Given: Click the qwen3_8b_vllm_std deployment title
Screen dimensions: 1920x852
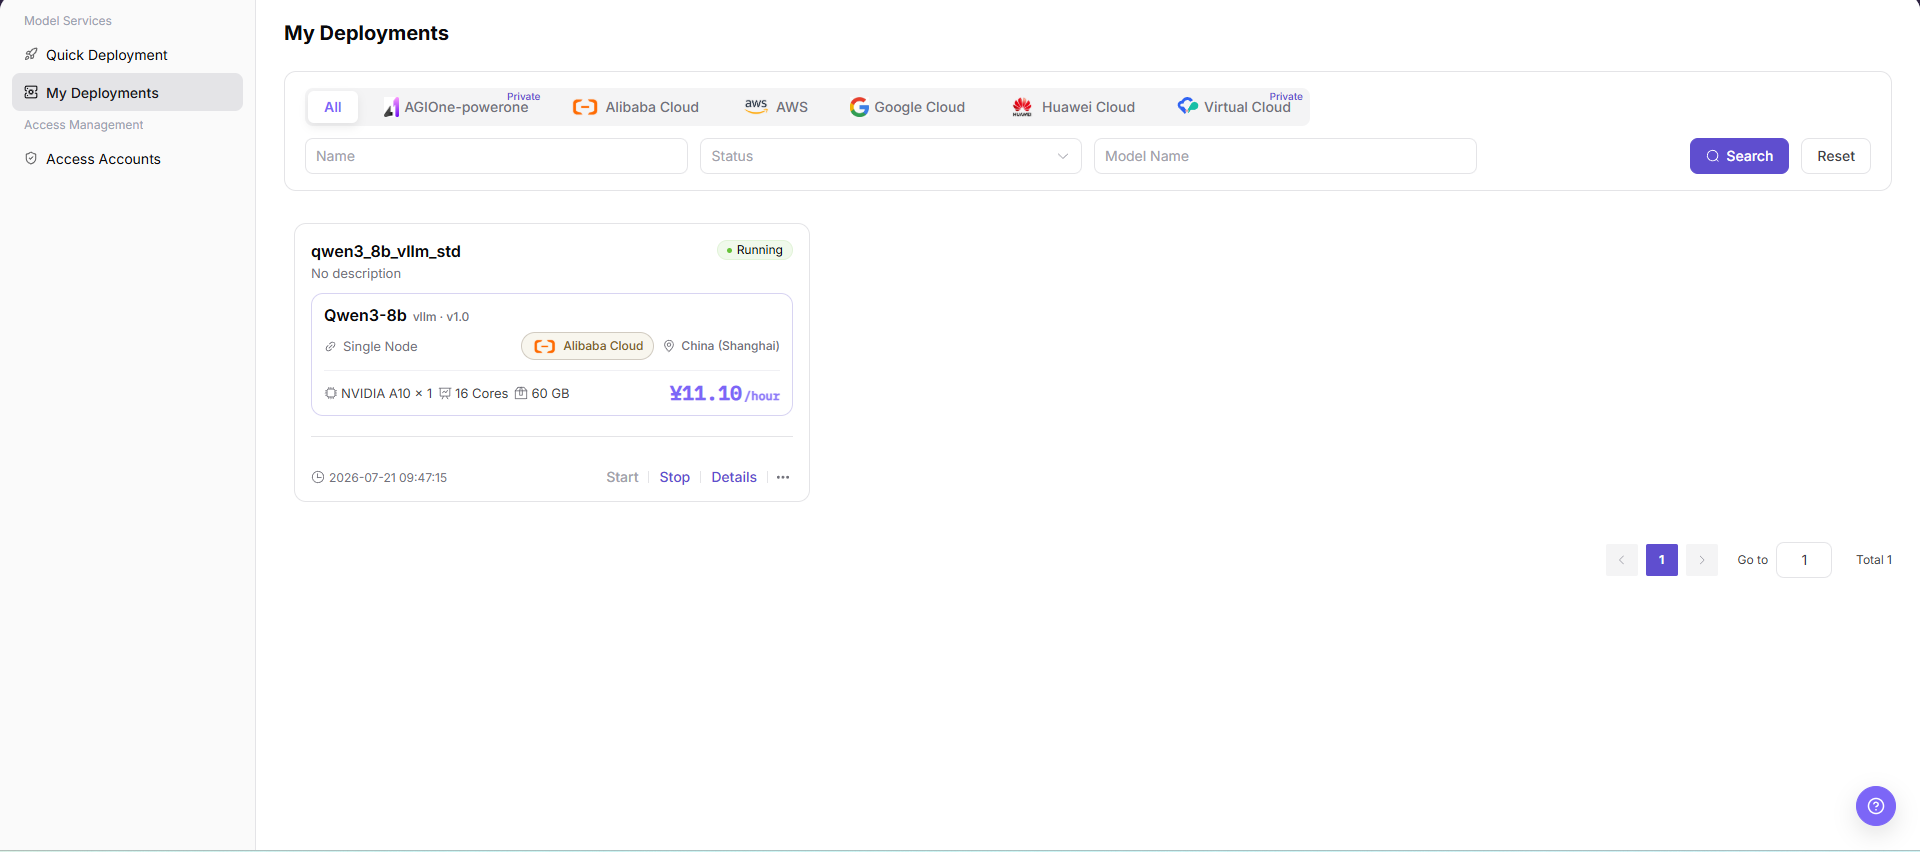Looking at the screenshot, I should 386,251.
